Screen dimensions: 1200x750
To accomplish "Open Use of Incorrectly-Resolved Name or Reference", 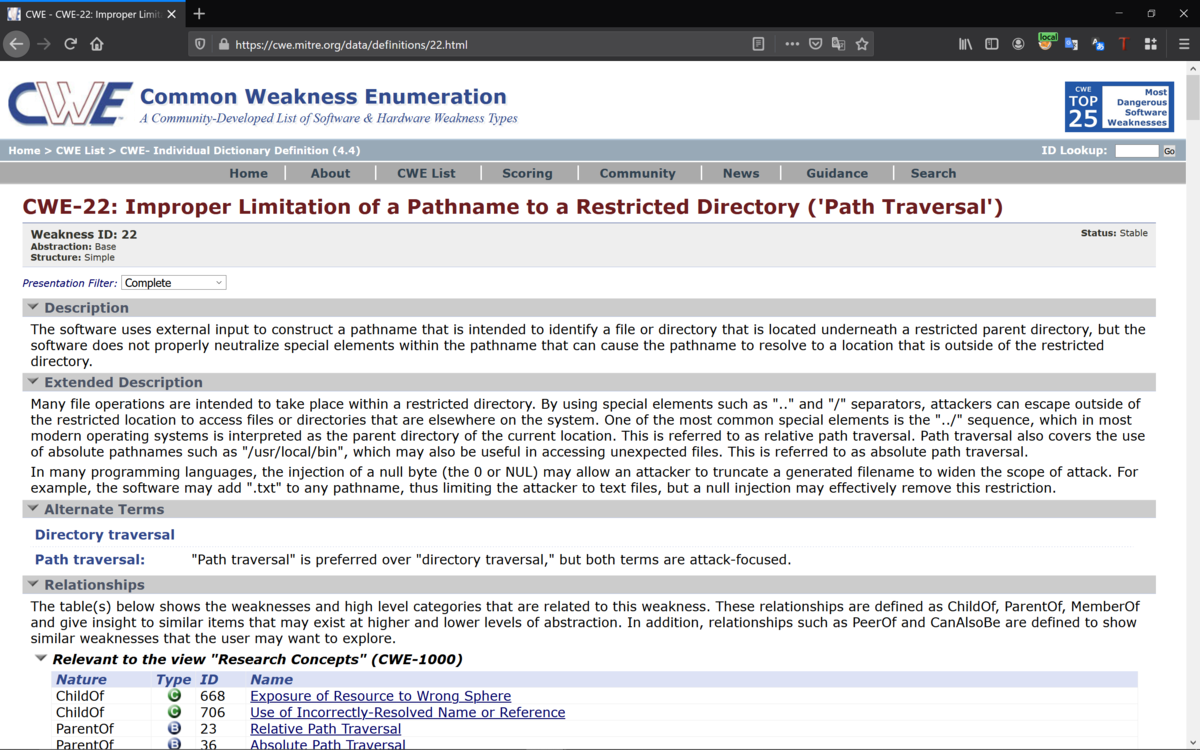I will [407, 712].
